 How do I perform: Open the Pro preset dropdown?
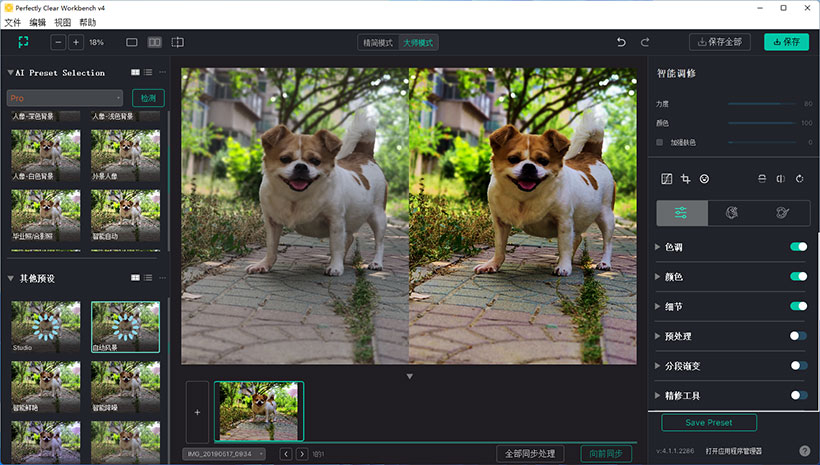tap(65, 98)
